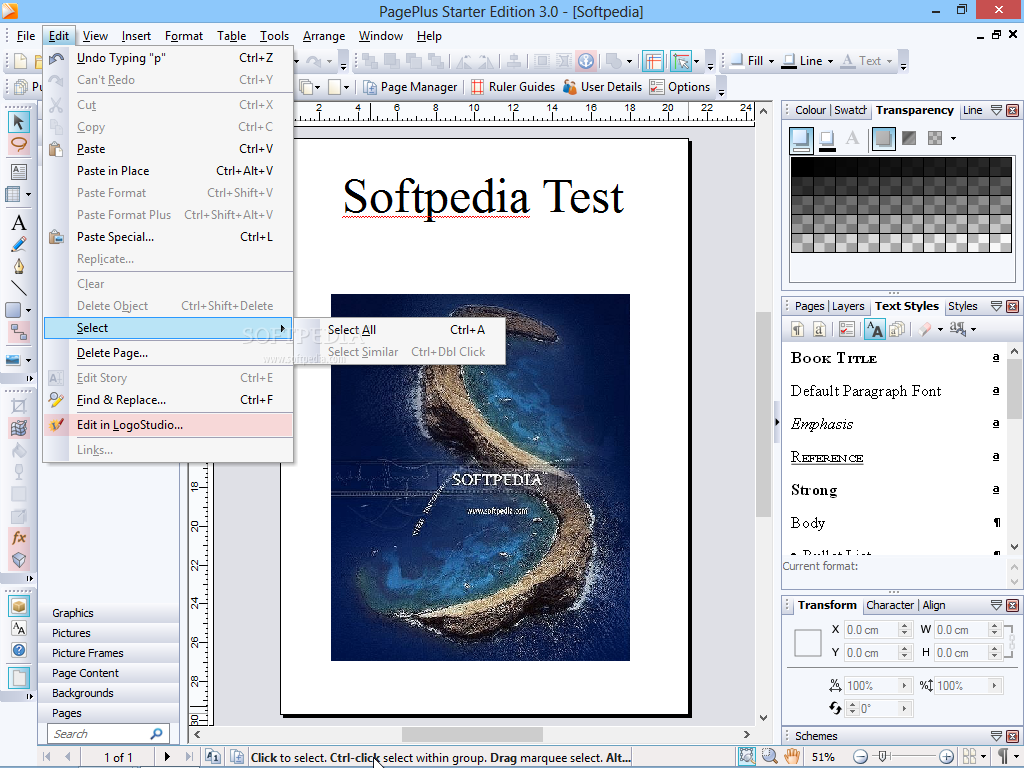
Task: Click the Paste icon in Edit menu
Action: (x=56, y=149)
